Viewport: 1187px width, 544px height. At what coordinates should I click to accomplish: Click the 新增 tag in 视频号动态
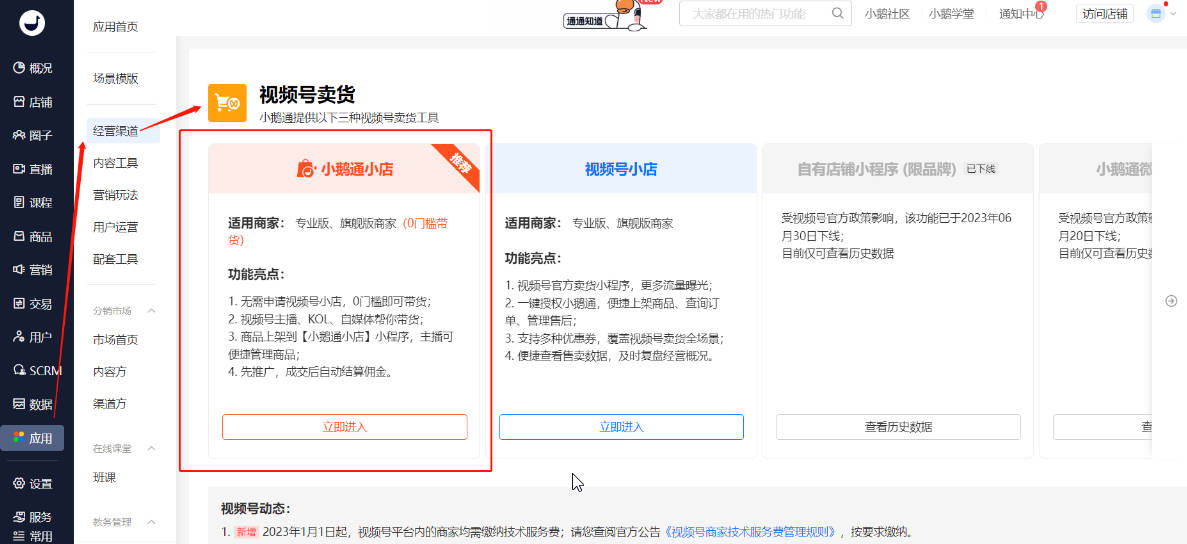coord(245,531)
